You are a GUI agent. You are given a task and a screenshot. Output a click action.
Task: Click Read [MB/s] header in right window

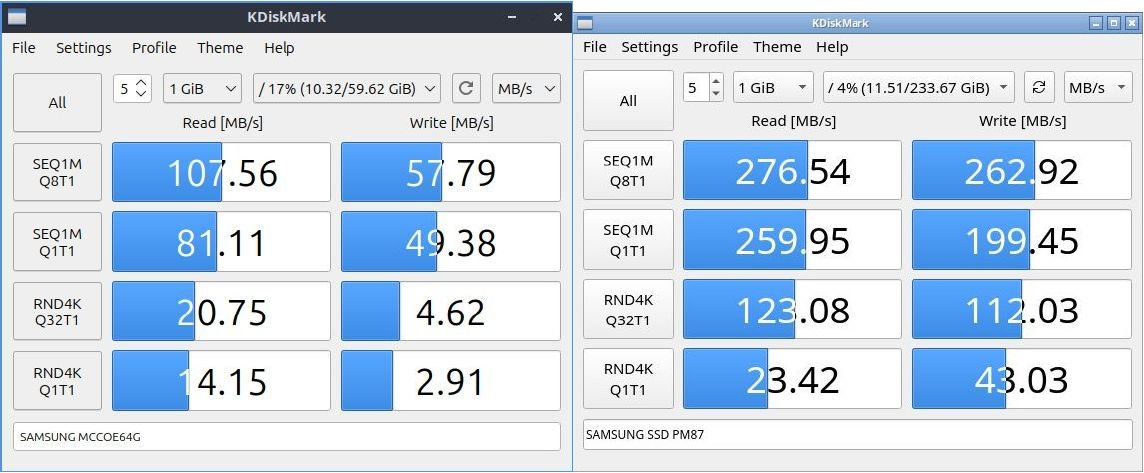794,121
